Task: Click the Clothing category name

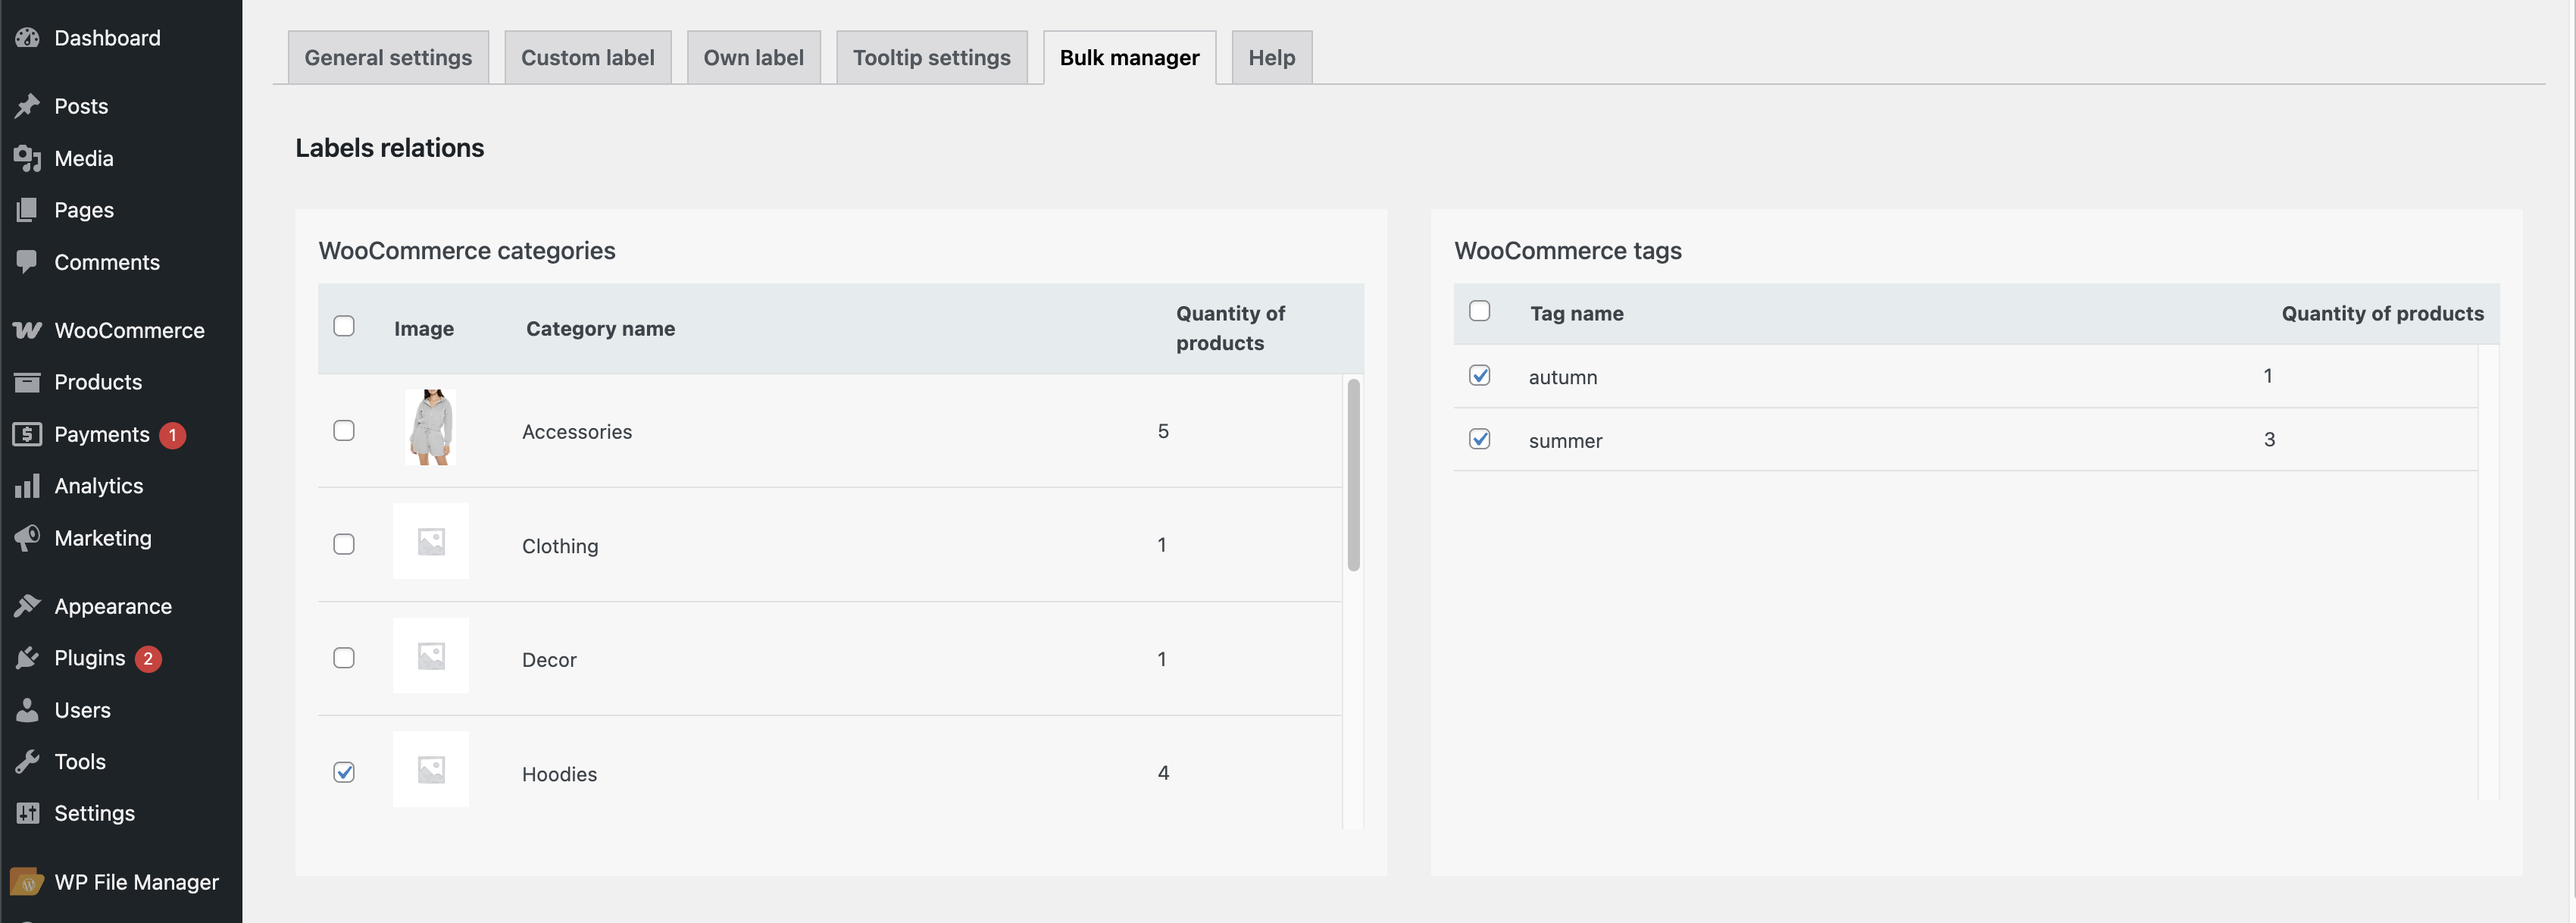Action: point(560,546)
